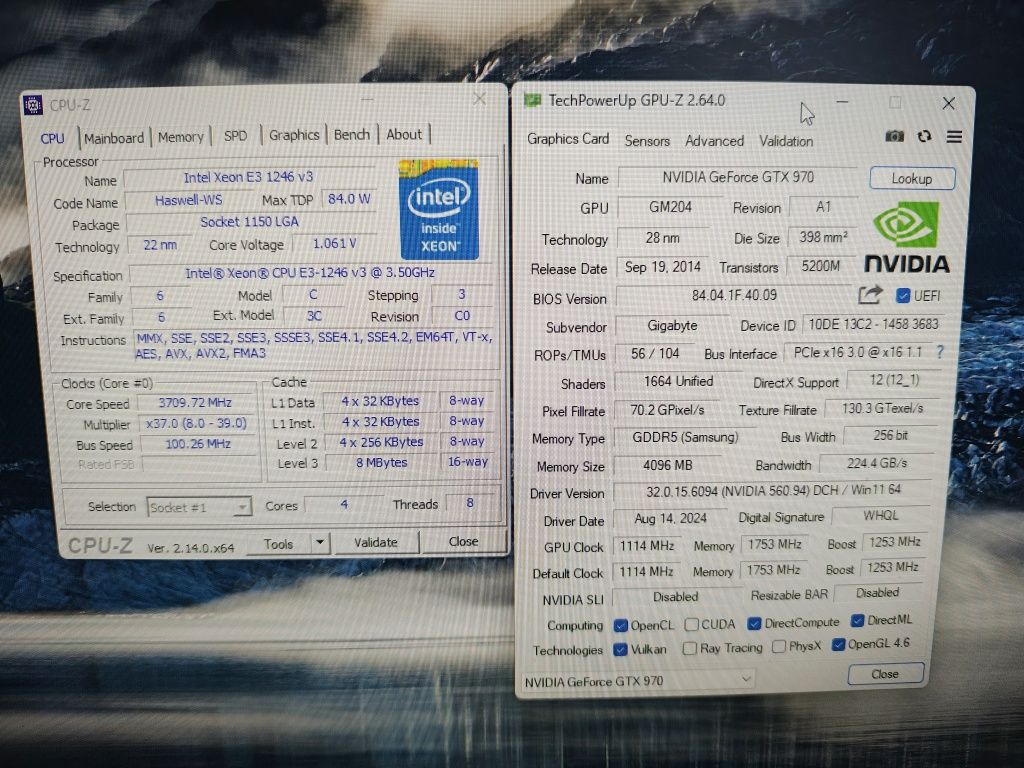Open the Graphics Card tab in GPU-Z
This screenshot has width=1024, height=768.
[x=568, y=138]
